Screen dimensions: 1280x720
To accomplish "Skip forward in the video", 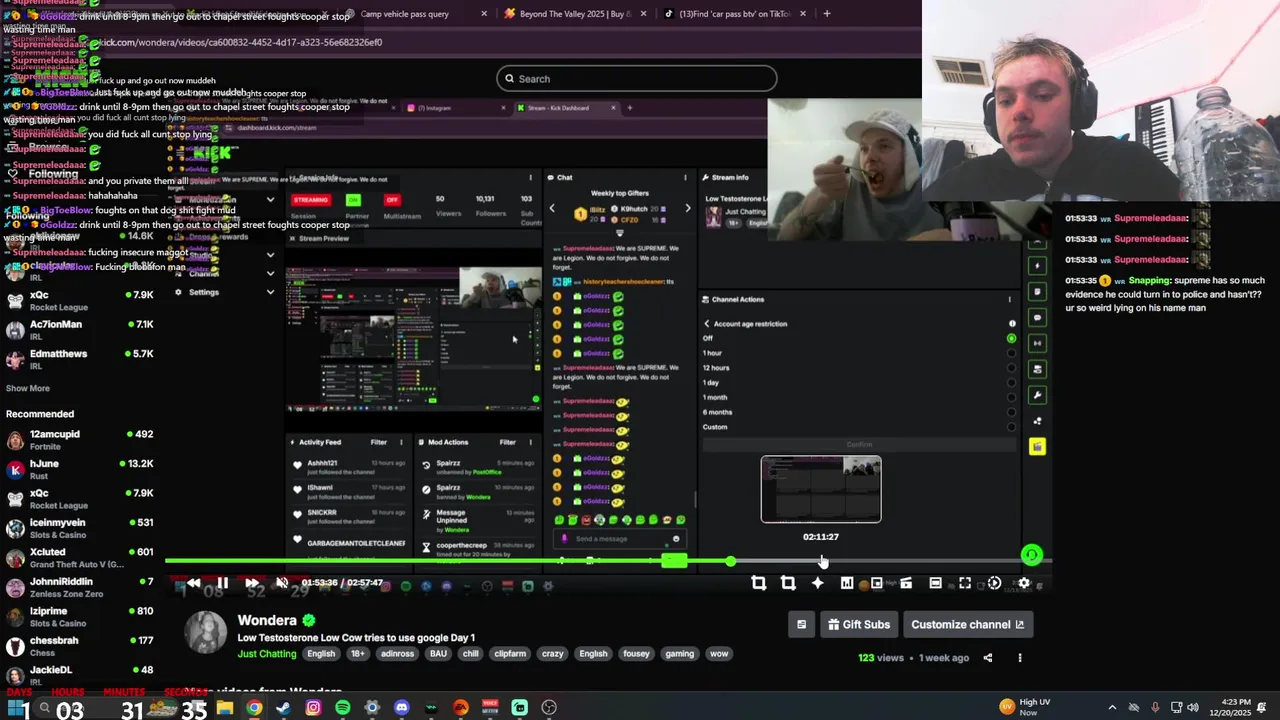I will click(252, 583).
